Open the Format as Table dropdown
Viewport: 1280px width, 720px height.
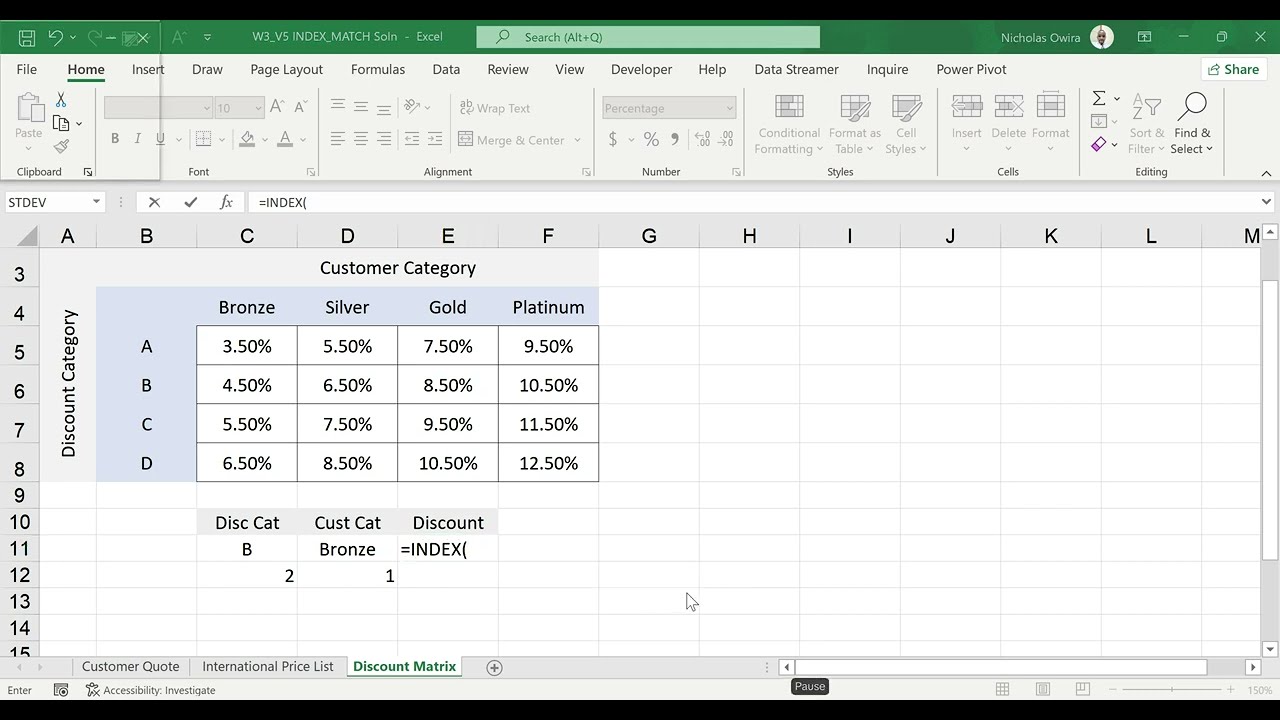[855, 124]
